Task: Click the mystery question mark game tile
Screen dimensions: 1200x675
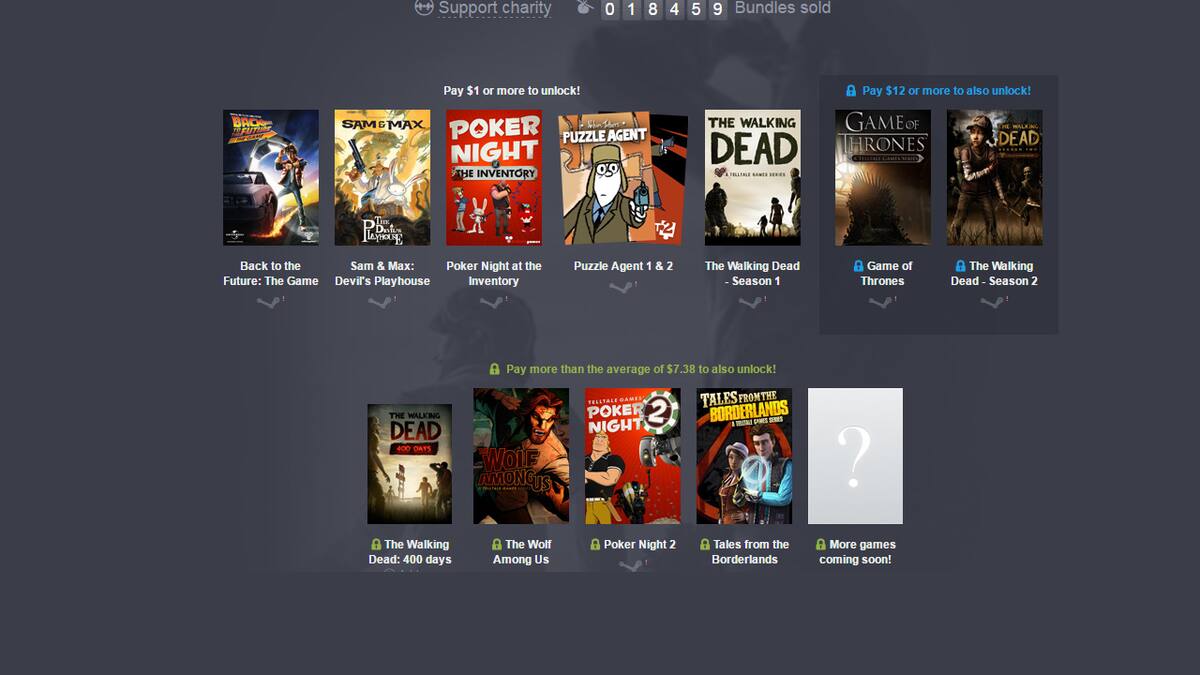Action: [x=855, y=456]
